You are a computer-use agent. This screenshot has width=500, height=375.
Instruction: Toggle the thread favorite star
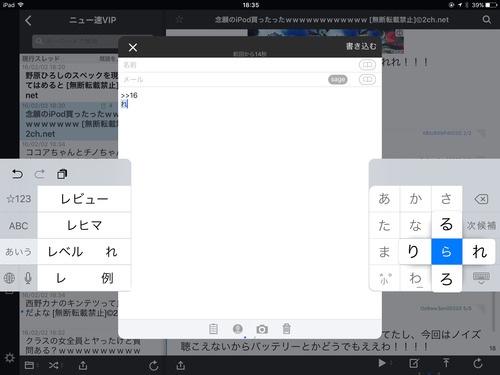179,19
